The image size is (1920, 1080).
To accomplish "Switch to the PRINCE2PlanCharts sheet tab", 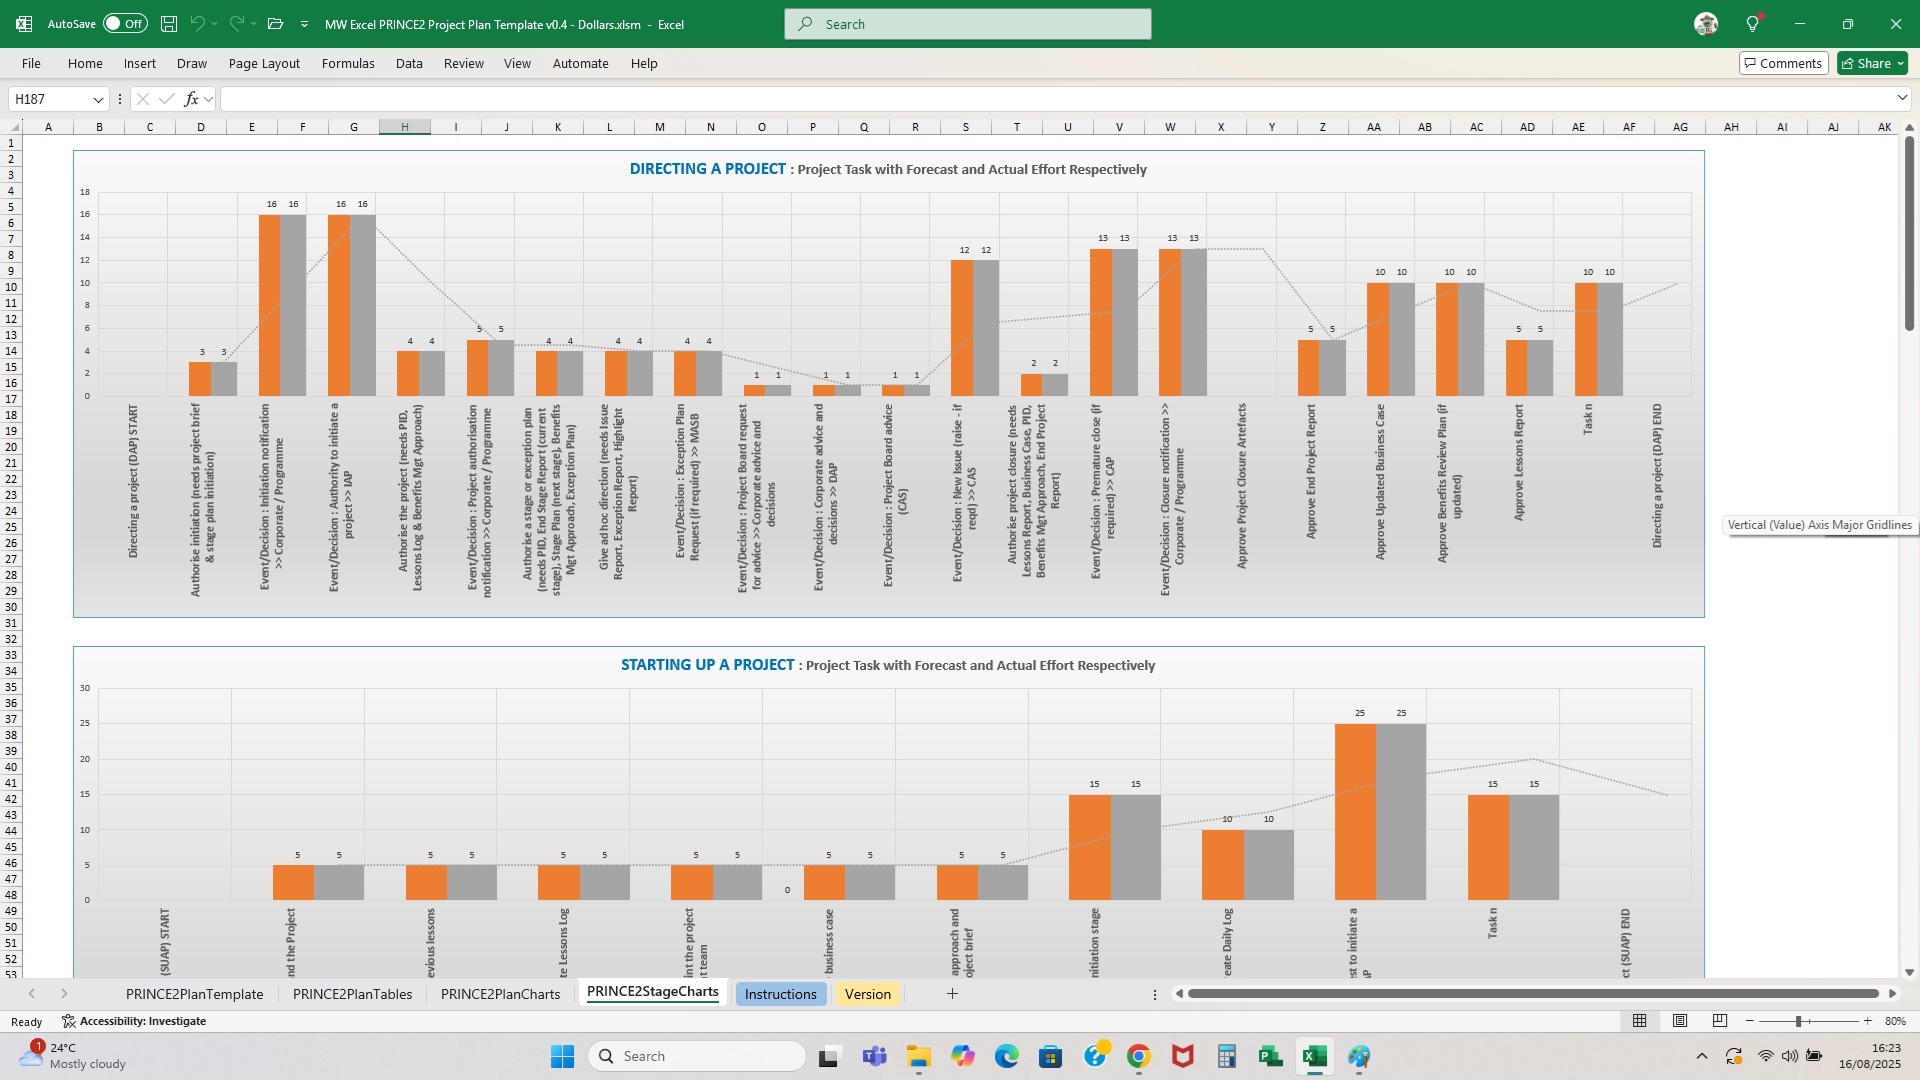I will tap(500, 994).
